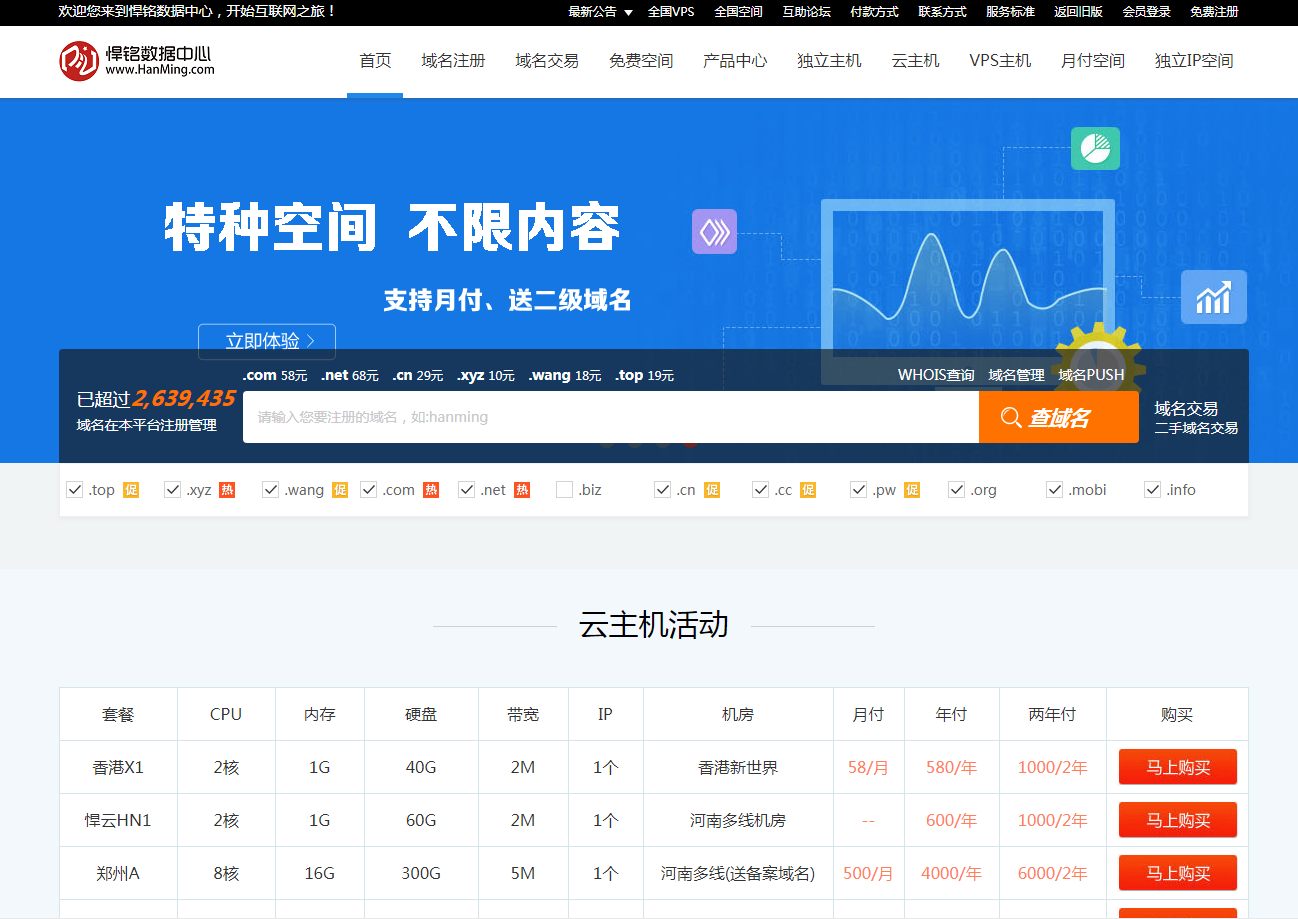Expand the 最新公告 dropdown arrow

pos(628,13)
